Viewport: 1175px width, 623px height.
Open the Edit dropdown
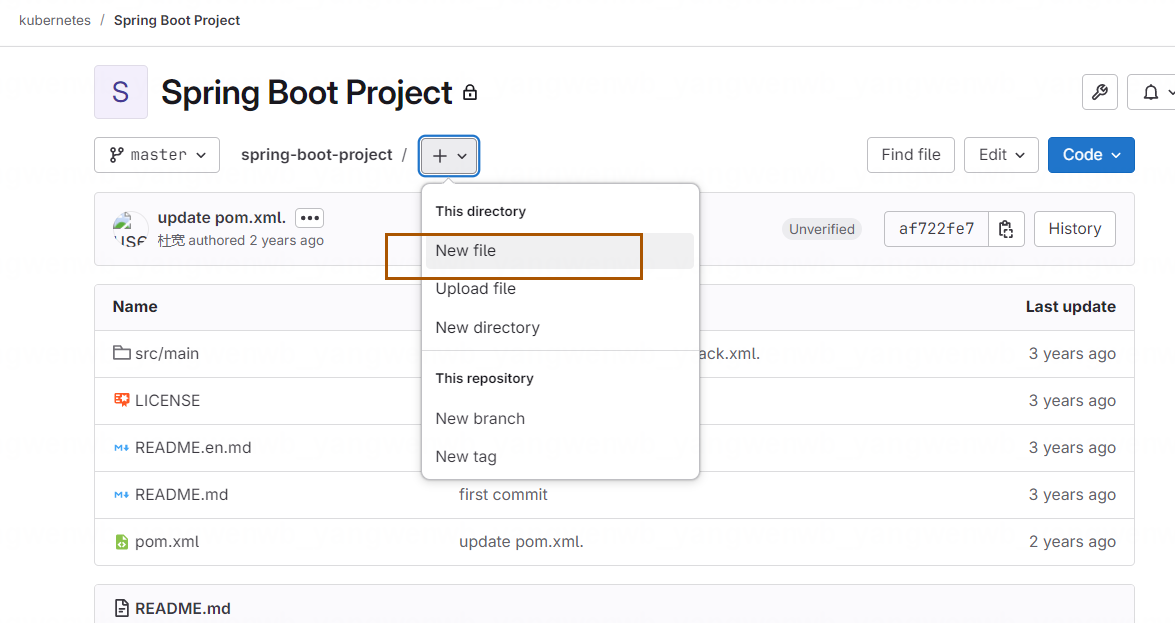[x=1001, y=154]
